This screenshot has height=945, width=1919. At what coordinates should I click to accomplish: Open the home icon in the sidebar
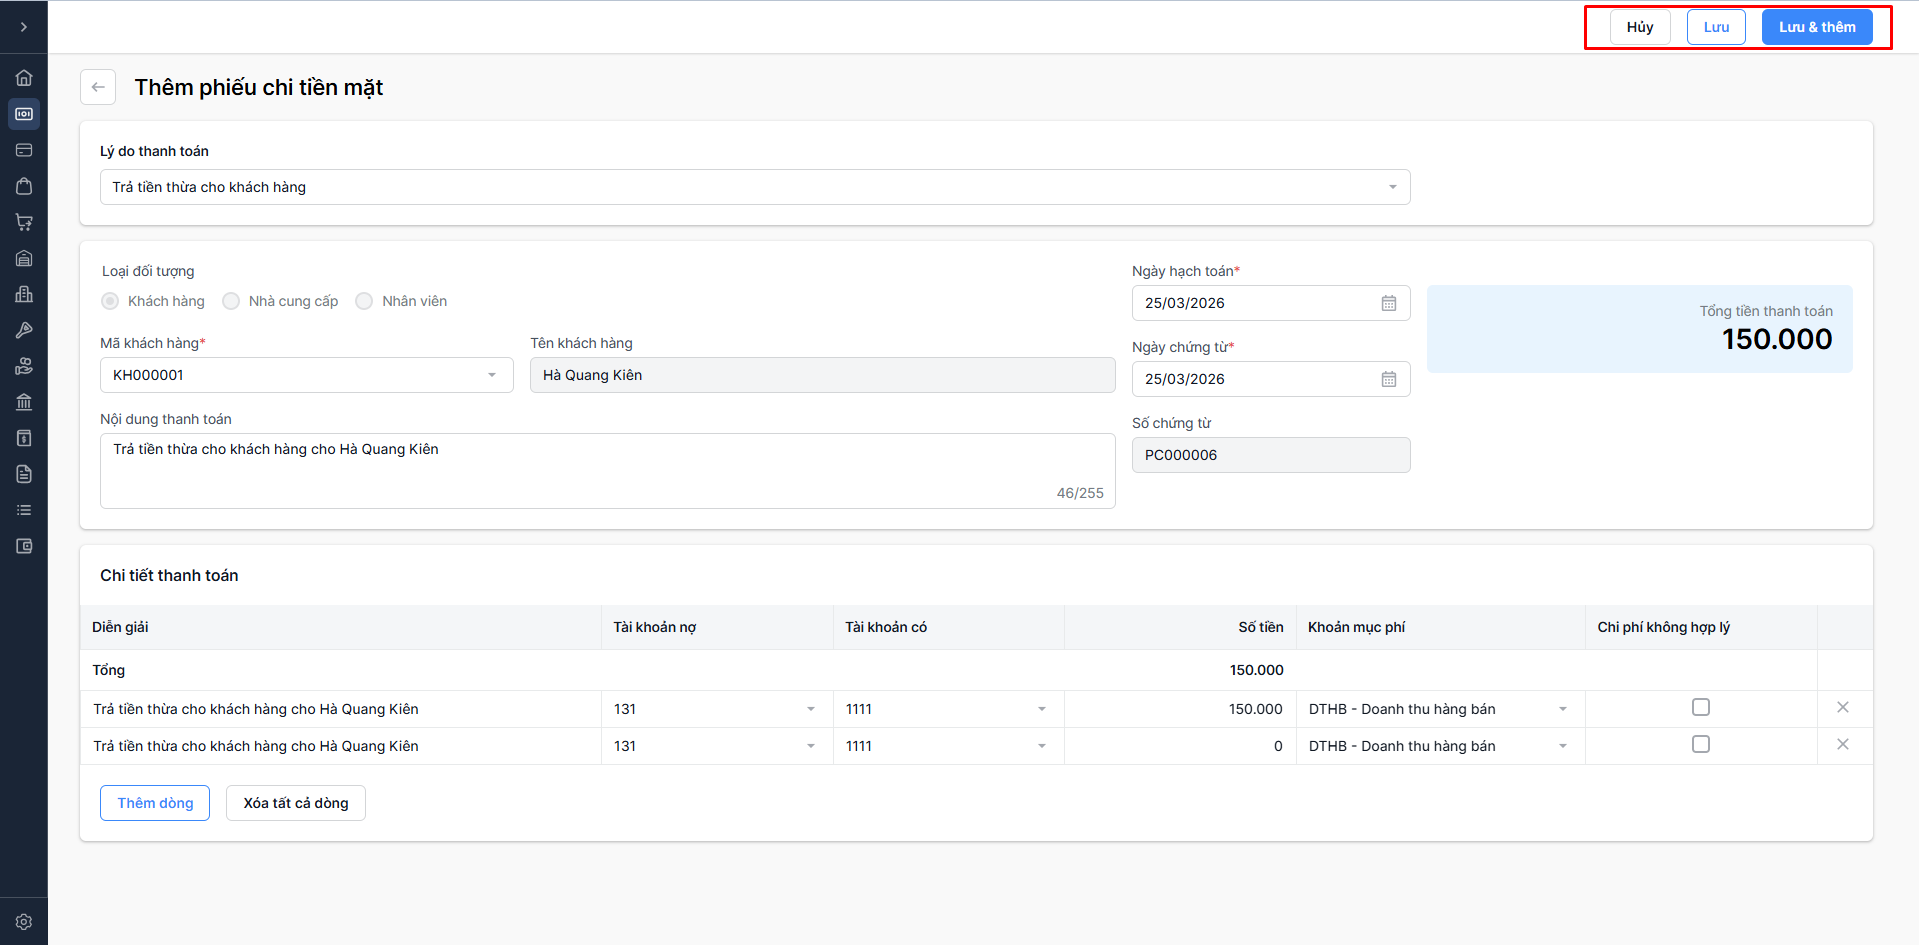click(x=24, y=78)
